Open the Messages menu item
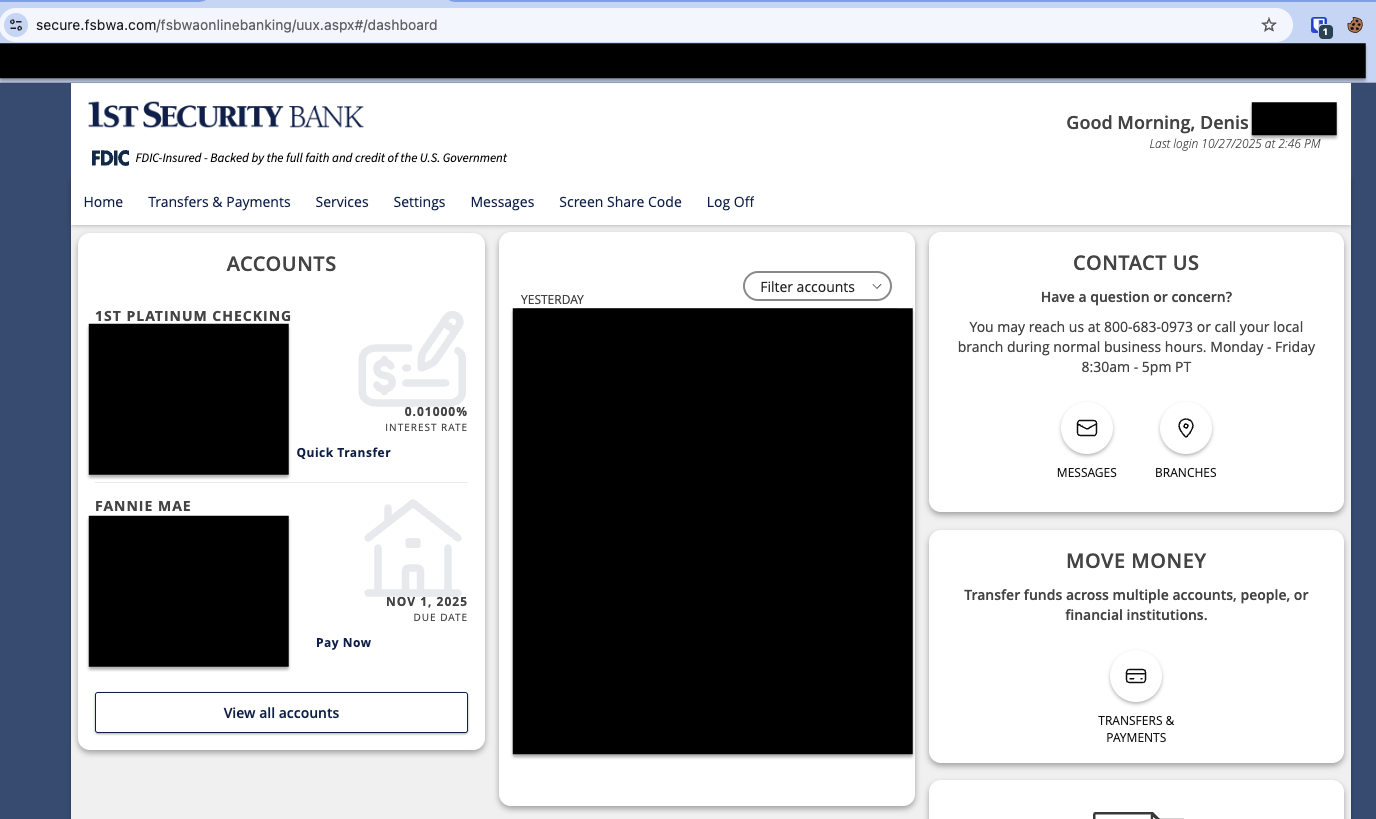Image resolution: width=1376 pixels, height=819 pixels. point(502,202)
